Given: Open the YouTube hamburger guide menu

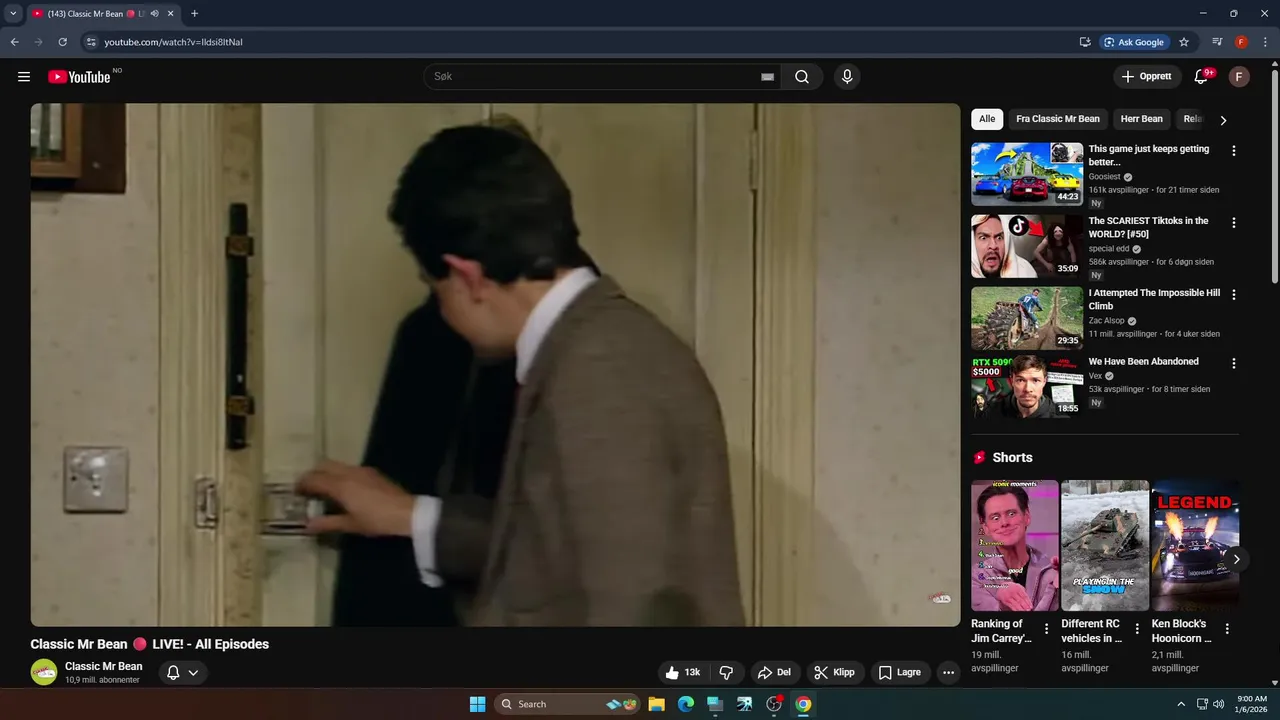Looking at the screenshot, I should 24,77.
